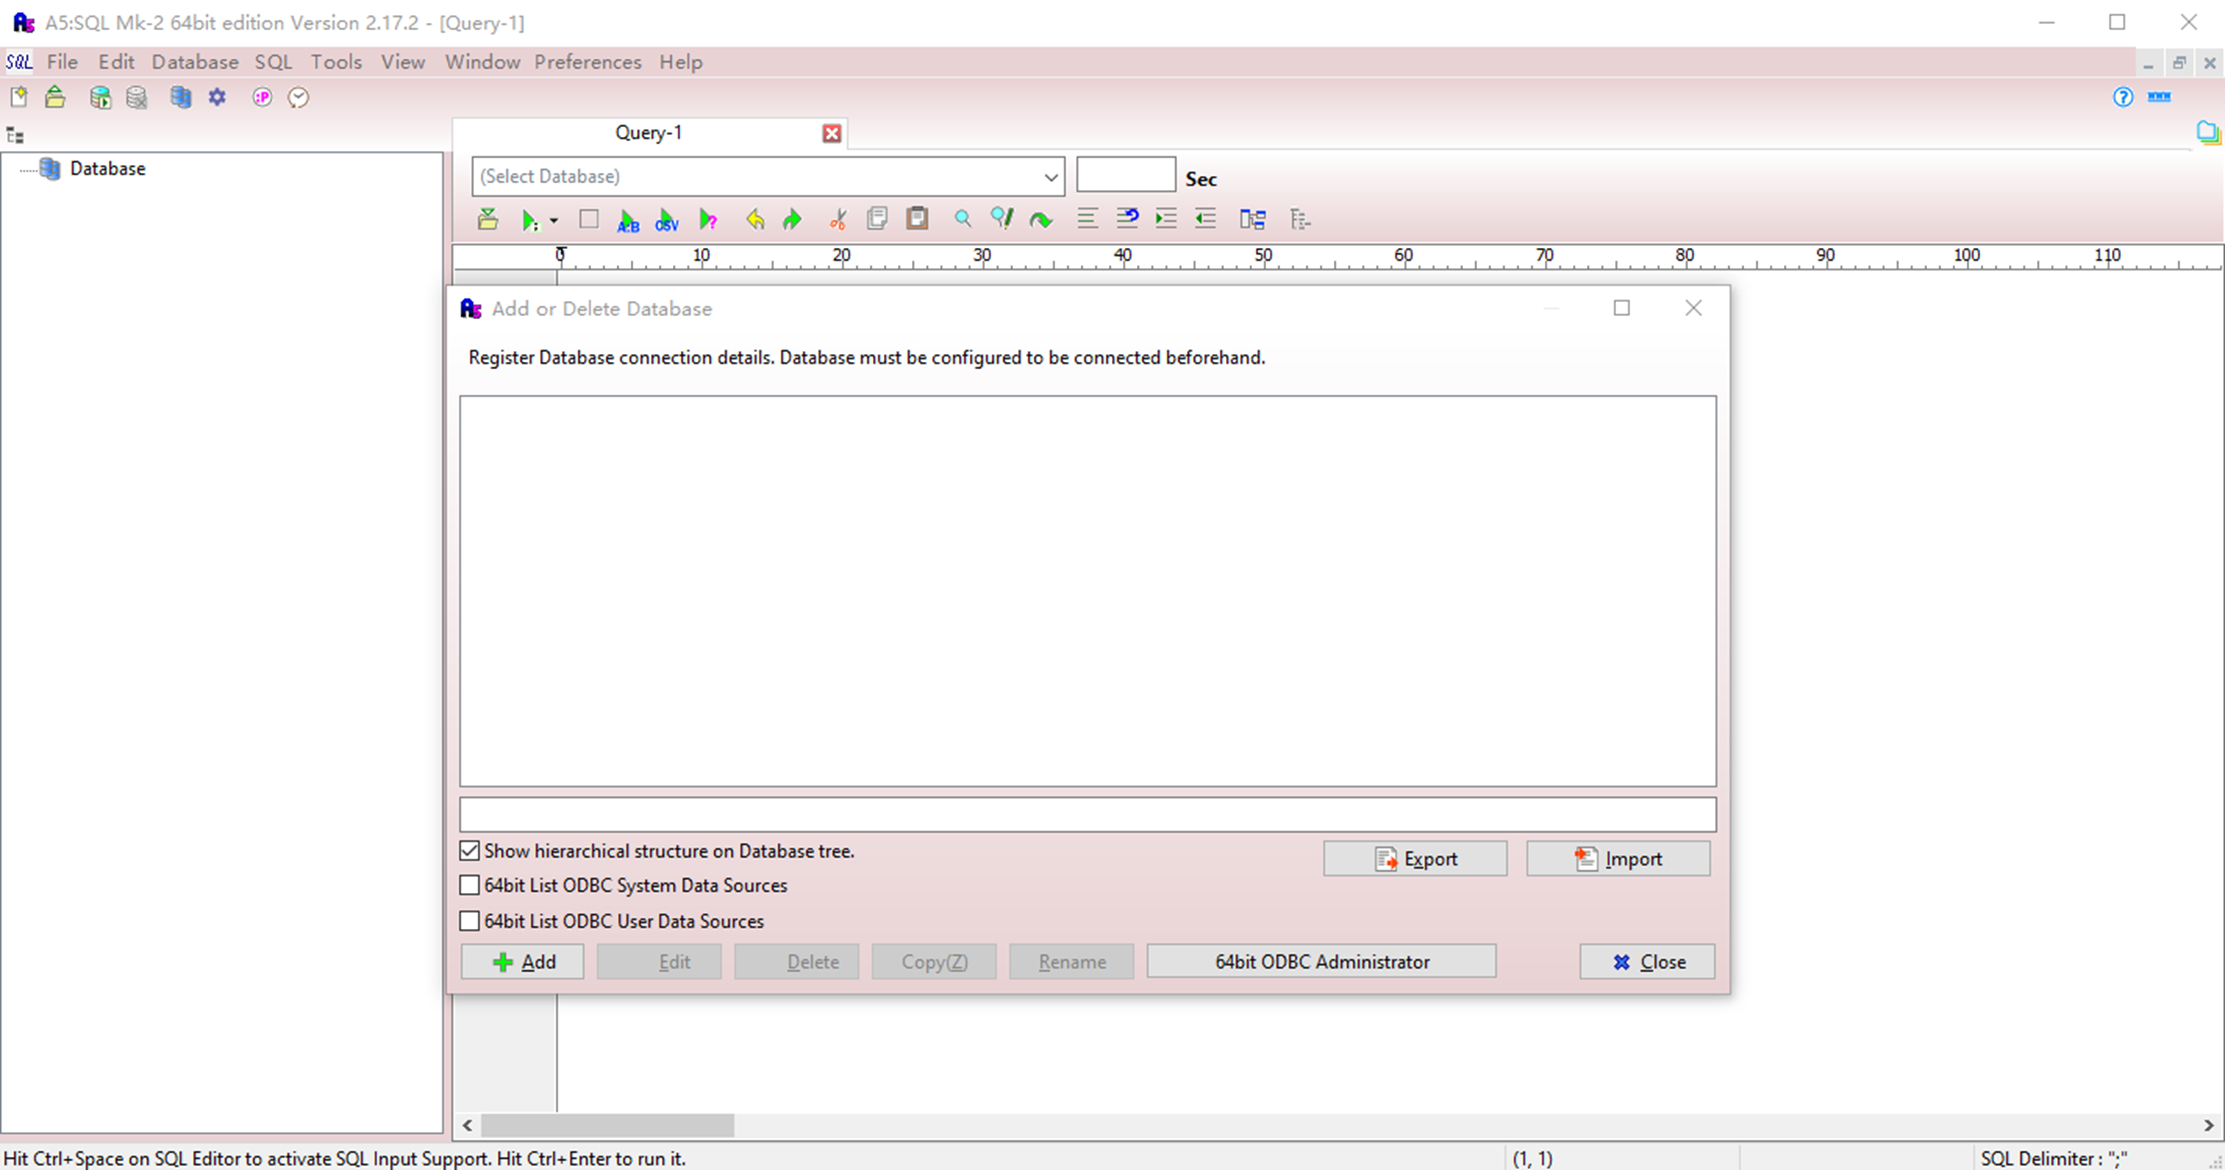2225x1170 pixels.
Task: Click the magnifier search icon
Action: tap(962, 219)
